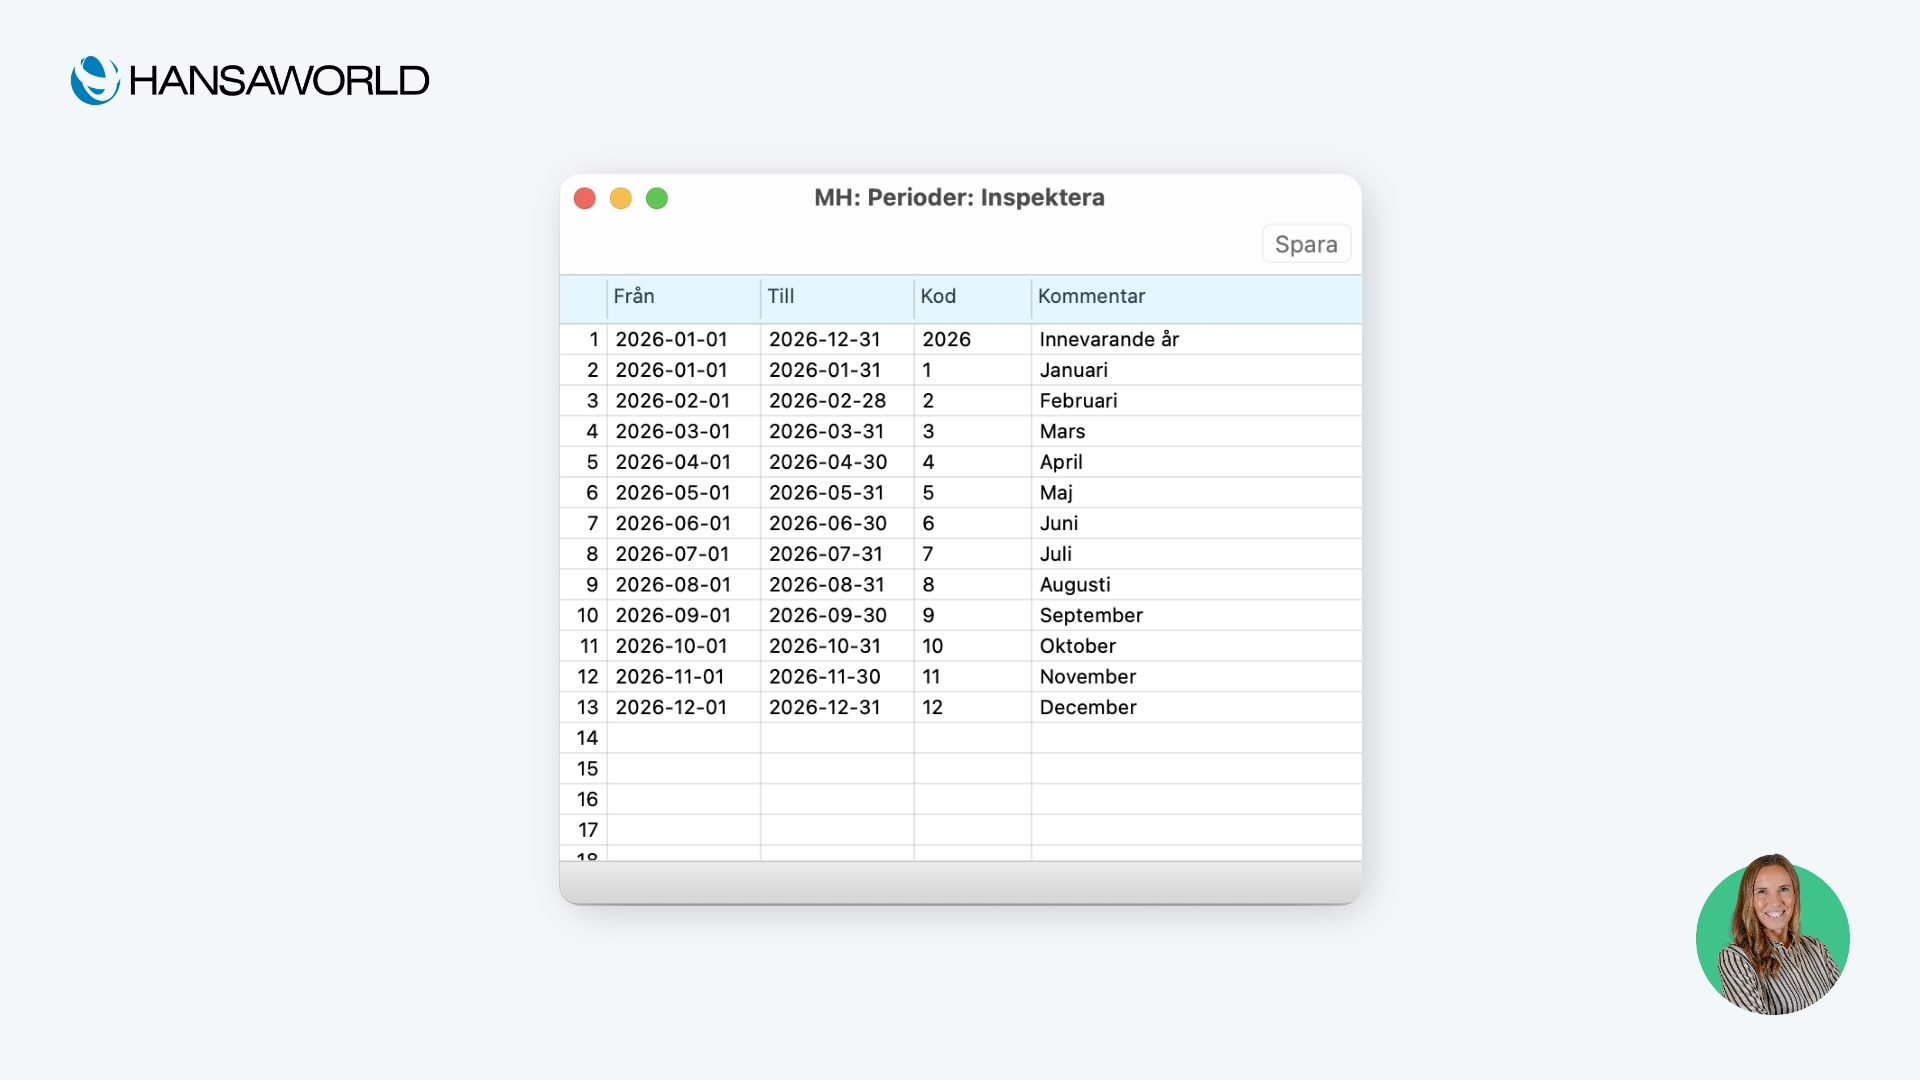Click the Från date in the Januari row

coord(671,370)
